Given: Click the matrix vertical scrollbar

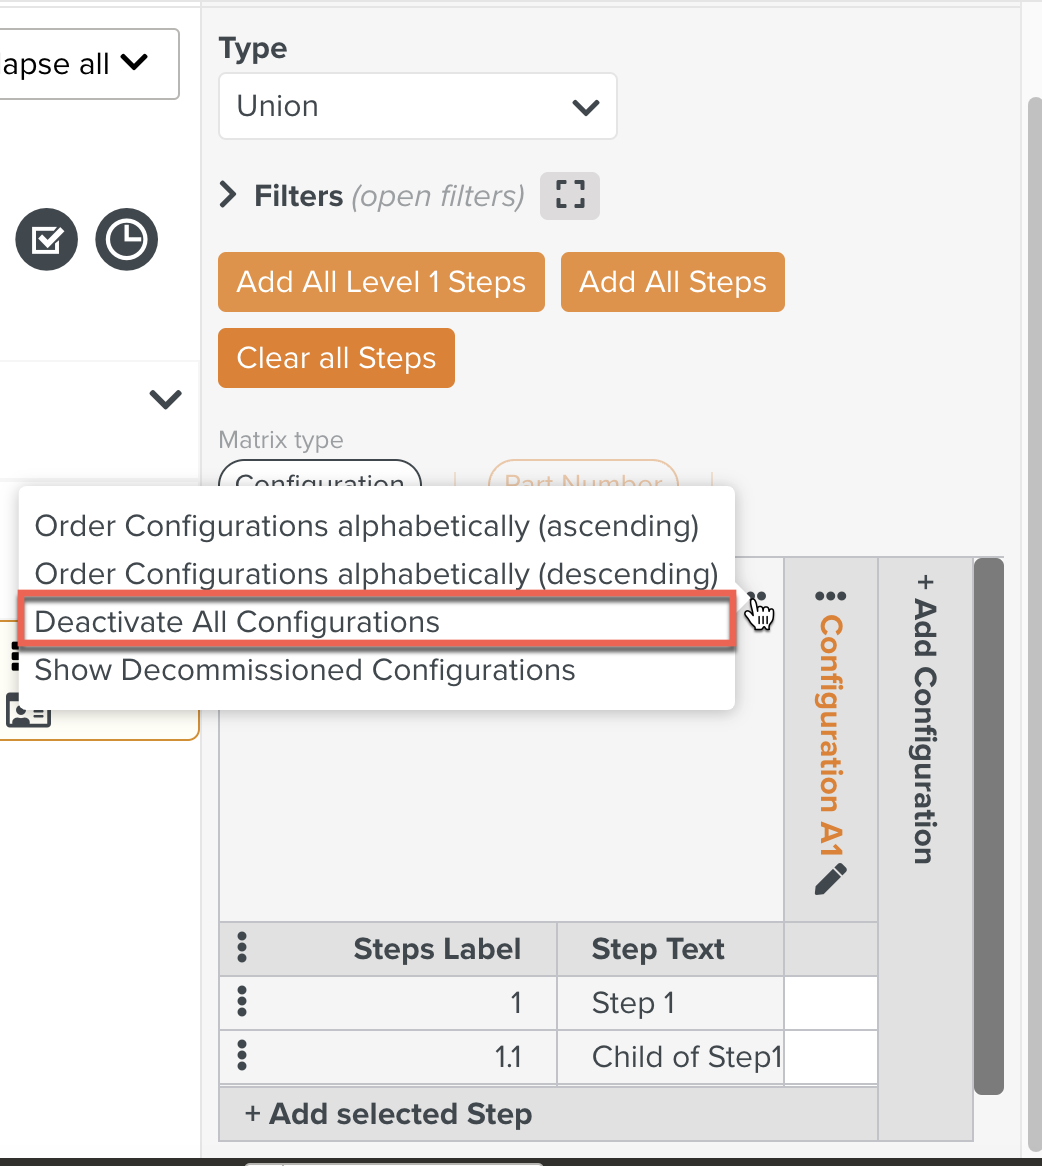Looking at the screenshot, I should coord(988,825).
